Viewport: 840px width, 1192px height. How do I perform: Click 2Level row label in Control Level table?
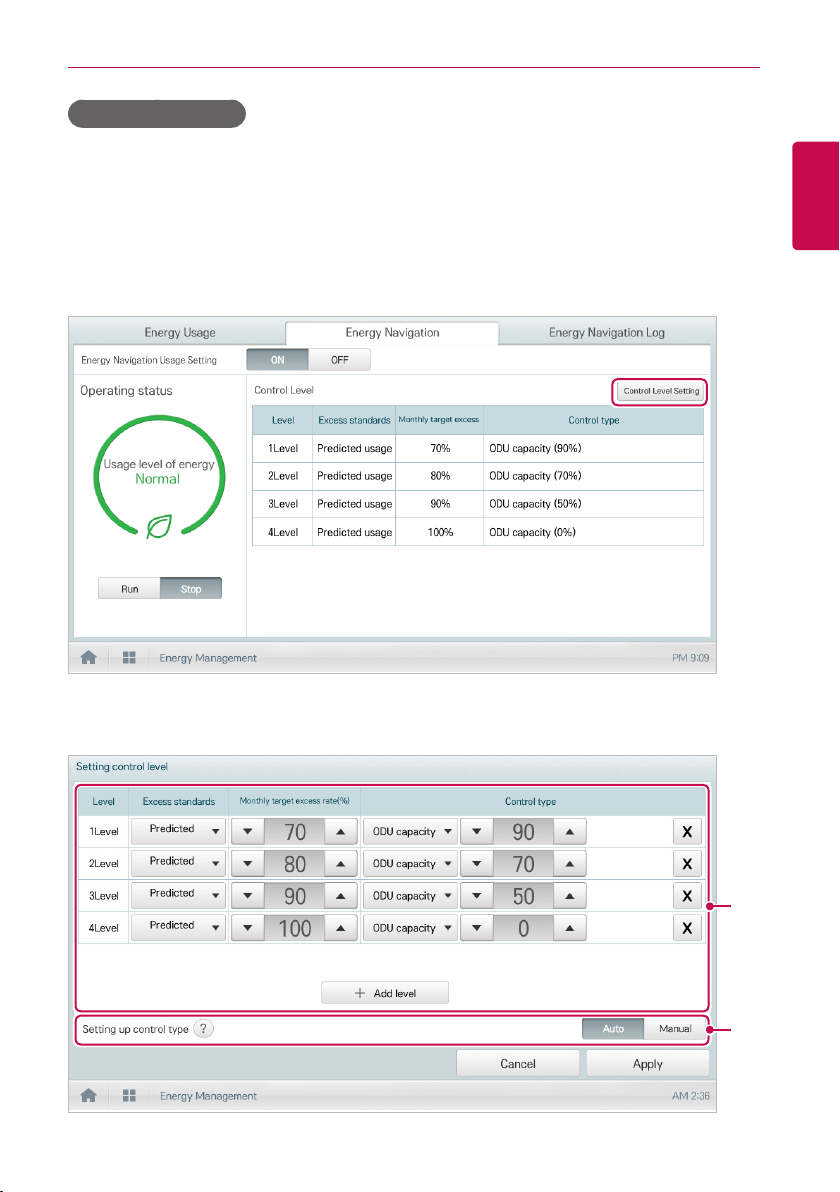pyautogui.click(x=283, y=476)
